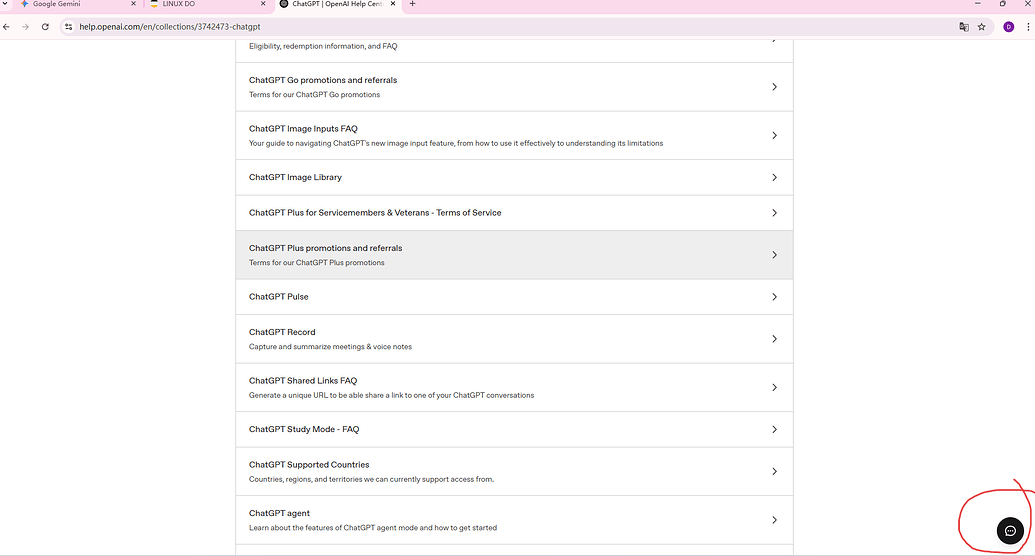The width and height of the screenshot is (1035, 556).
Task: Close the Google Gemini tab
Action: tap(133, 4)
